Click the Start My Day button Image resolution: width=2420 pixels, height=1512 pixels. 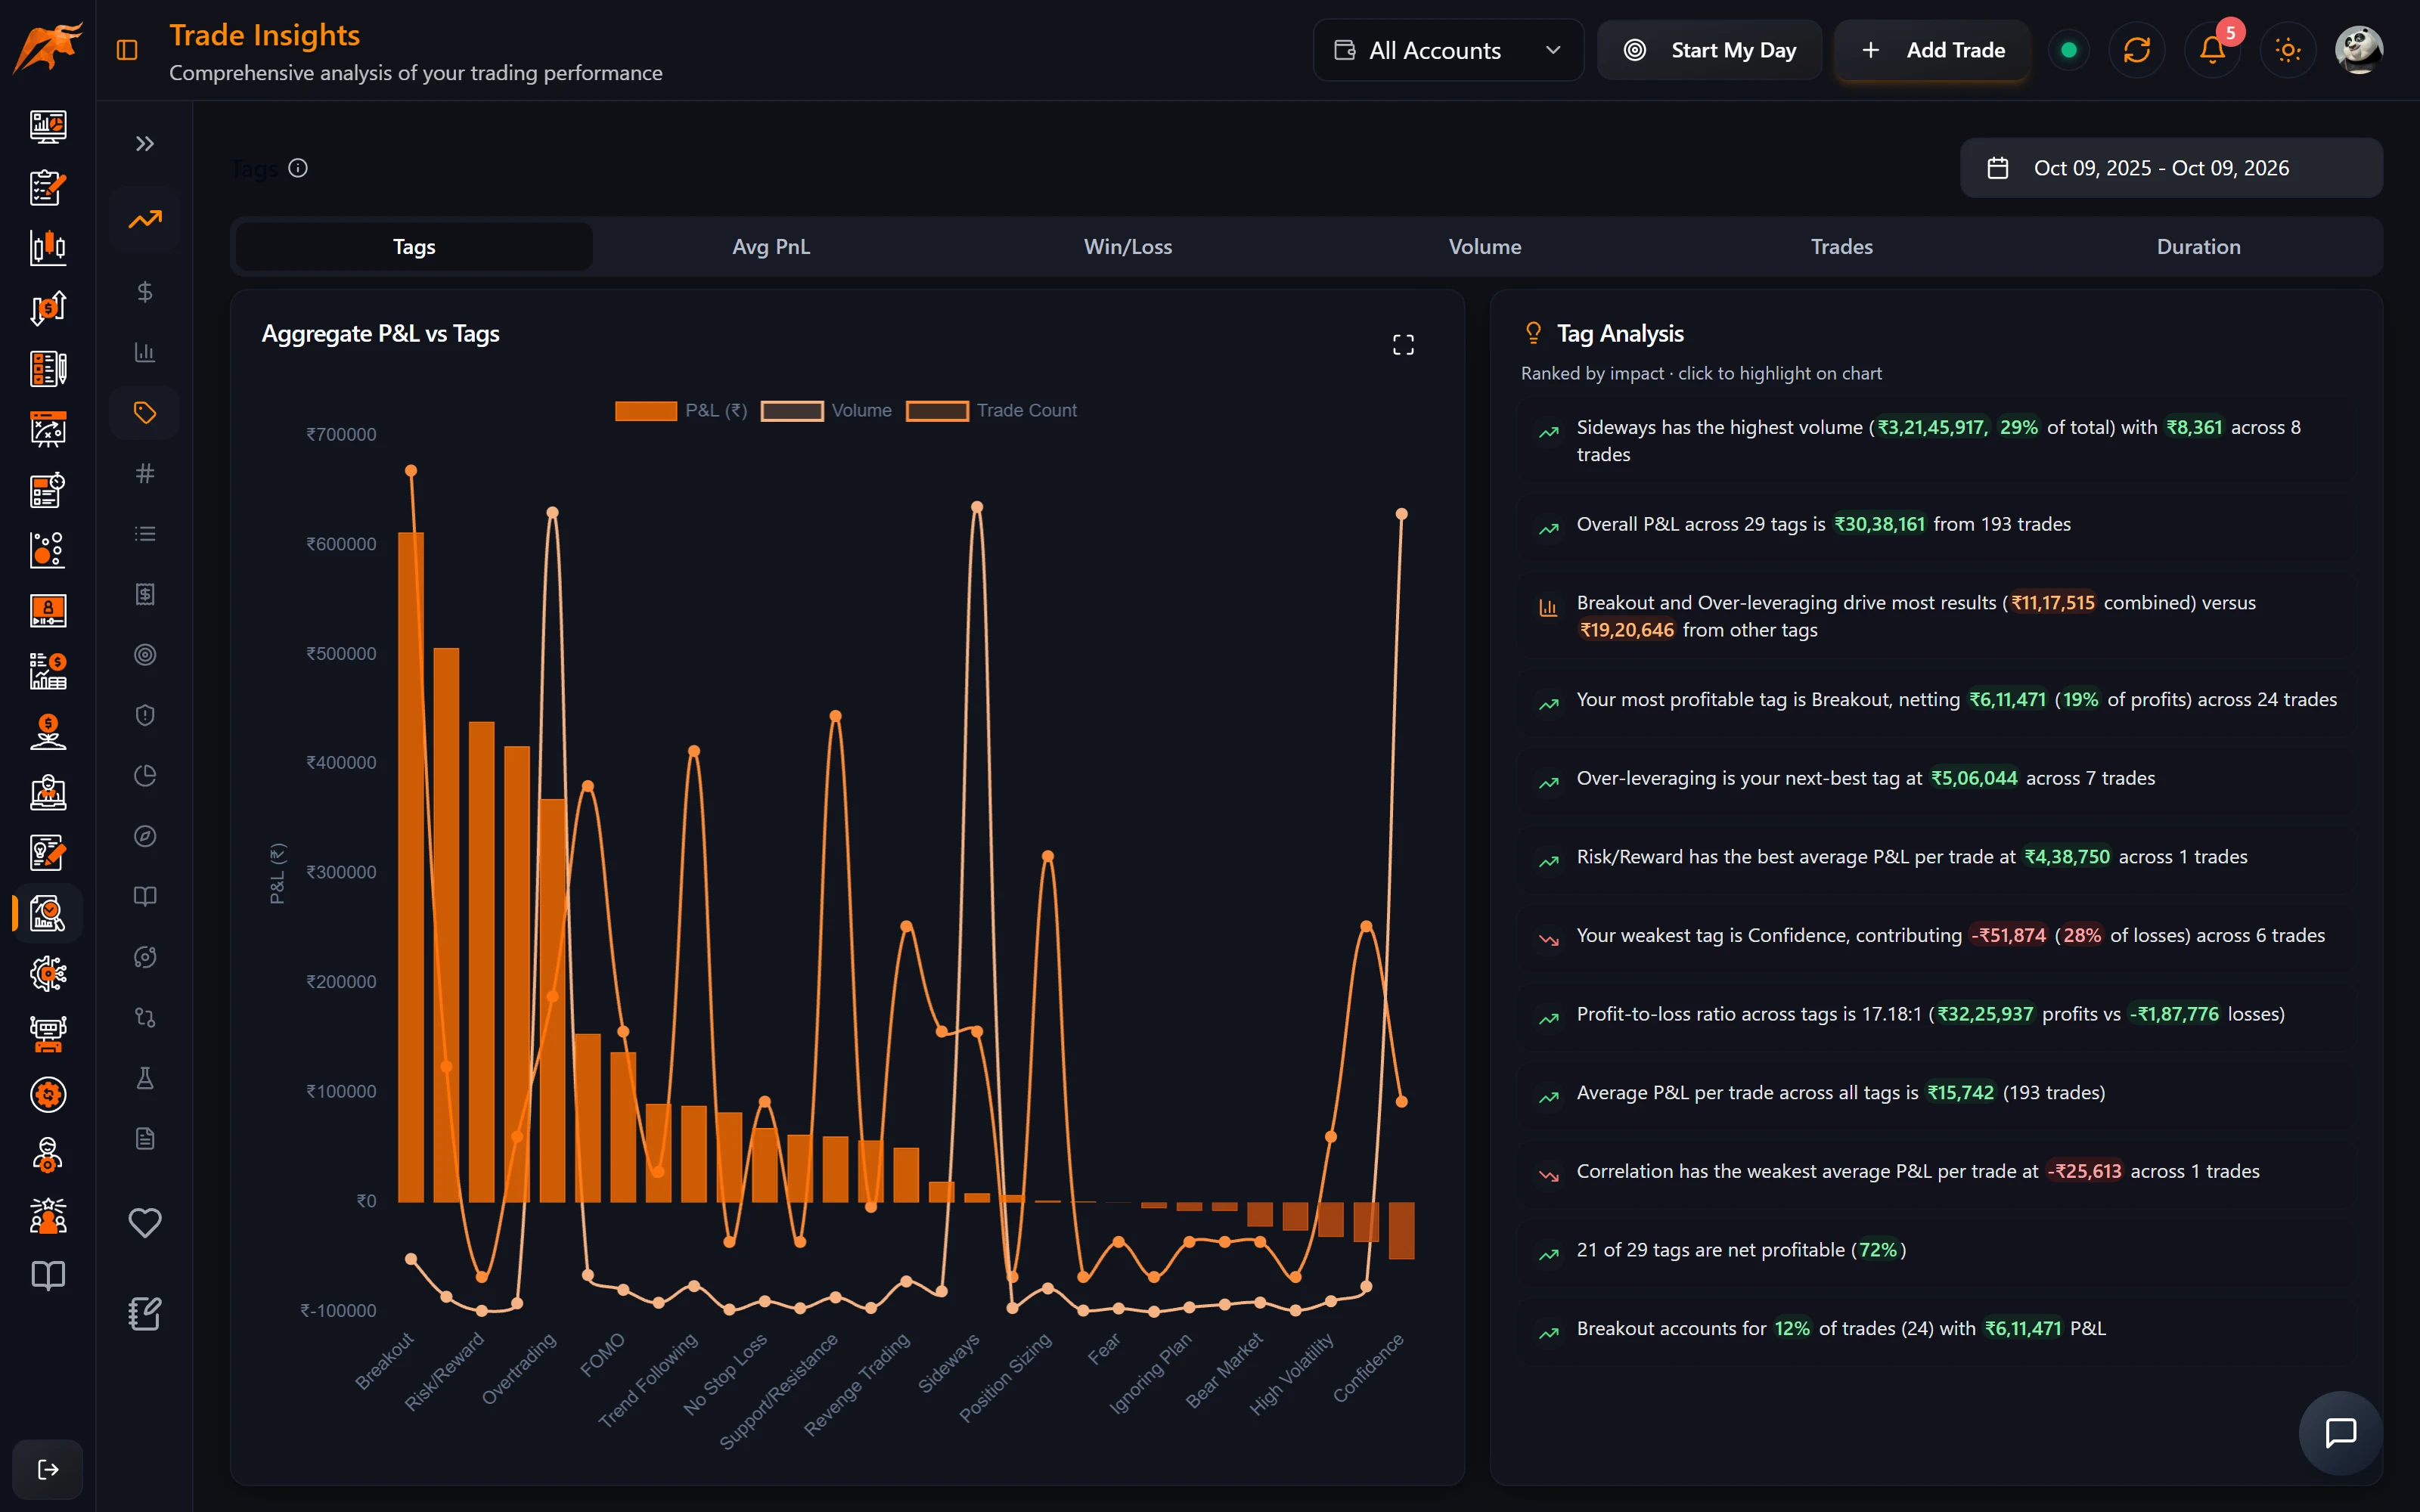[1709, 50]
